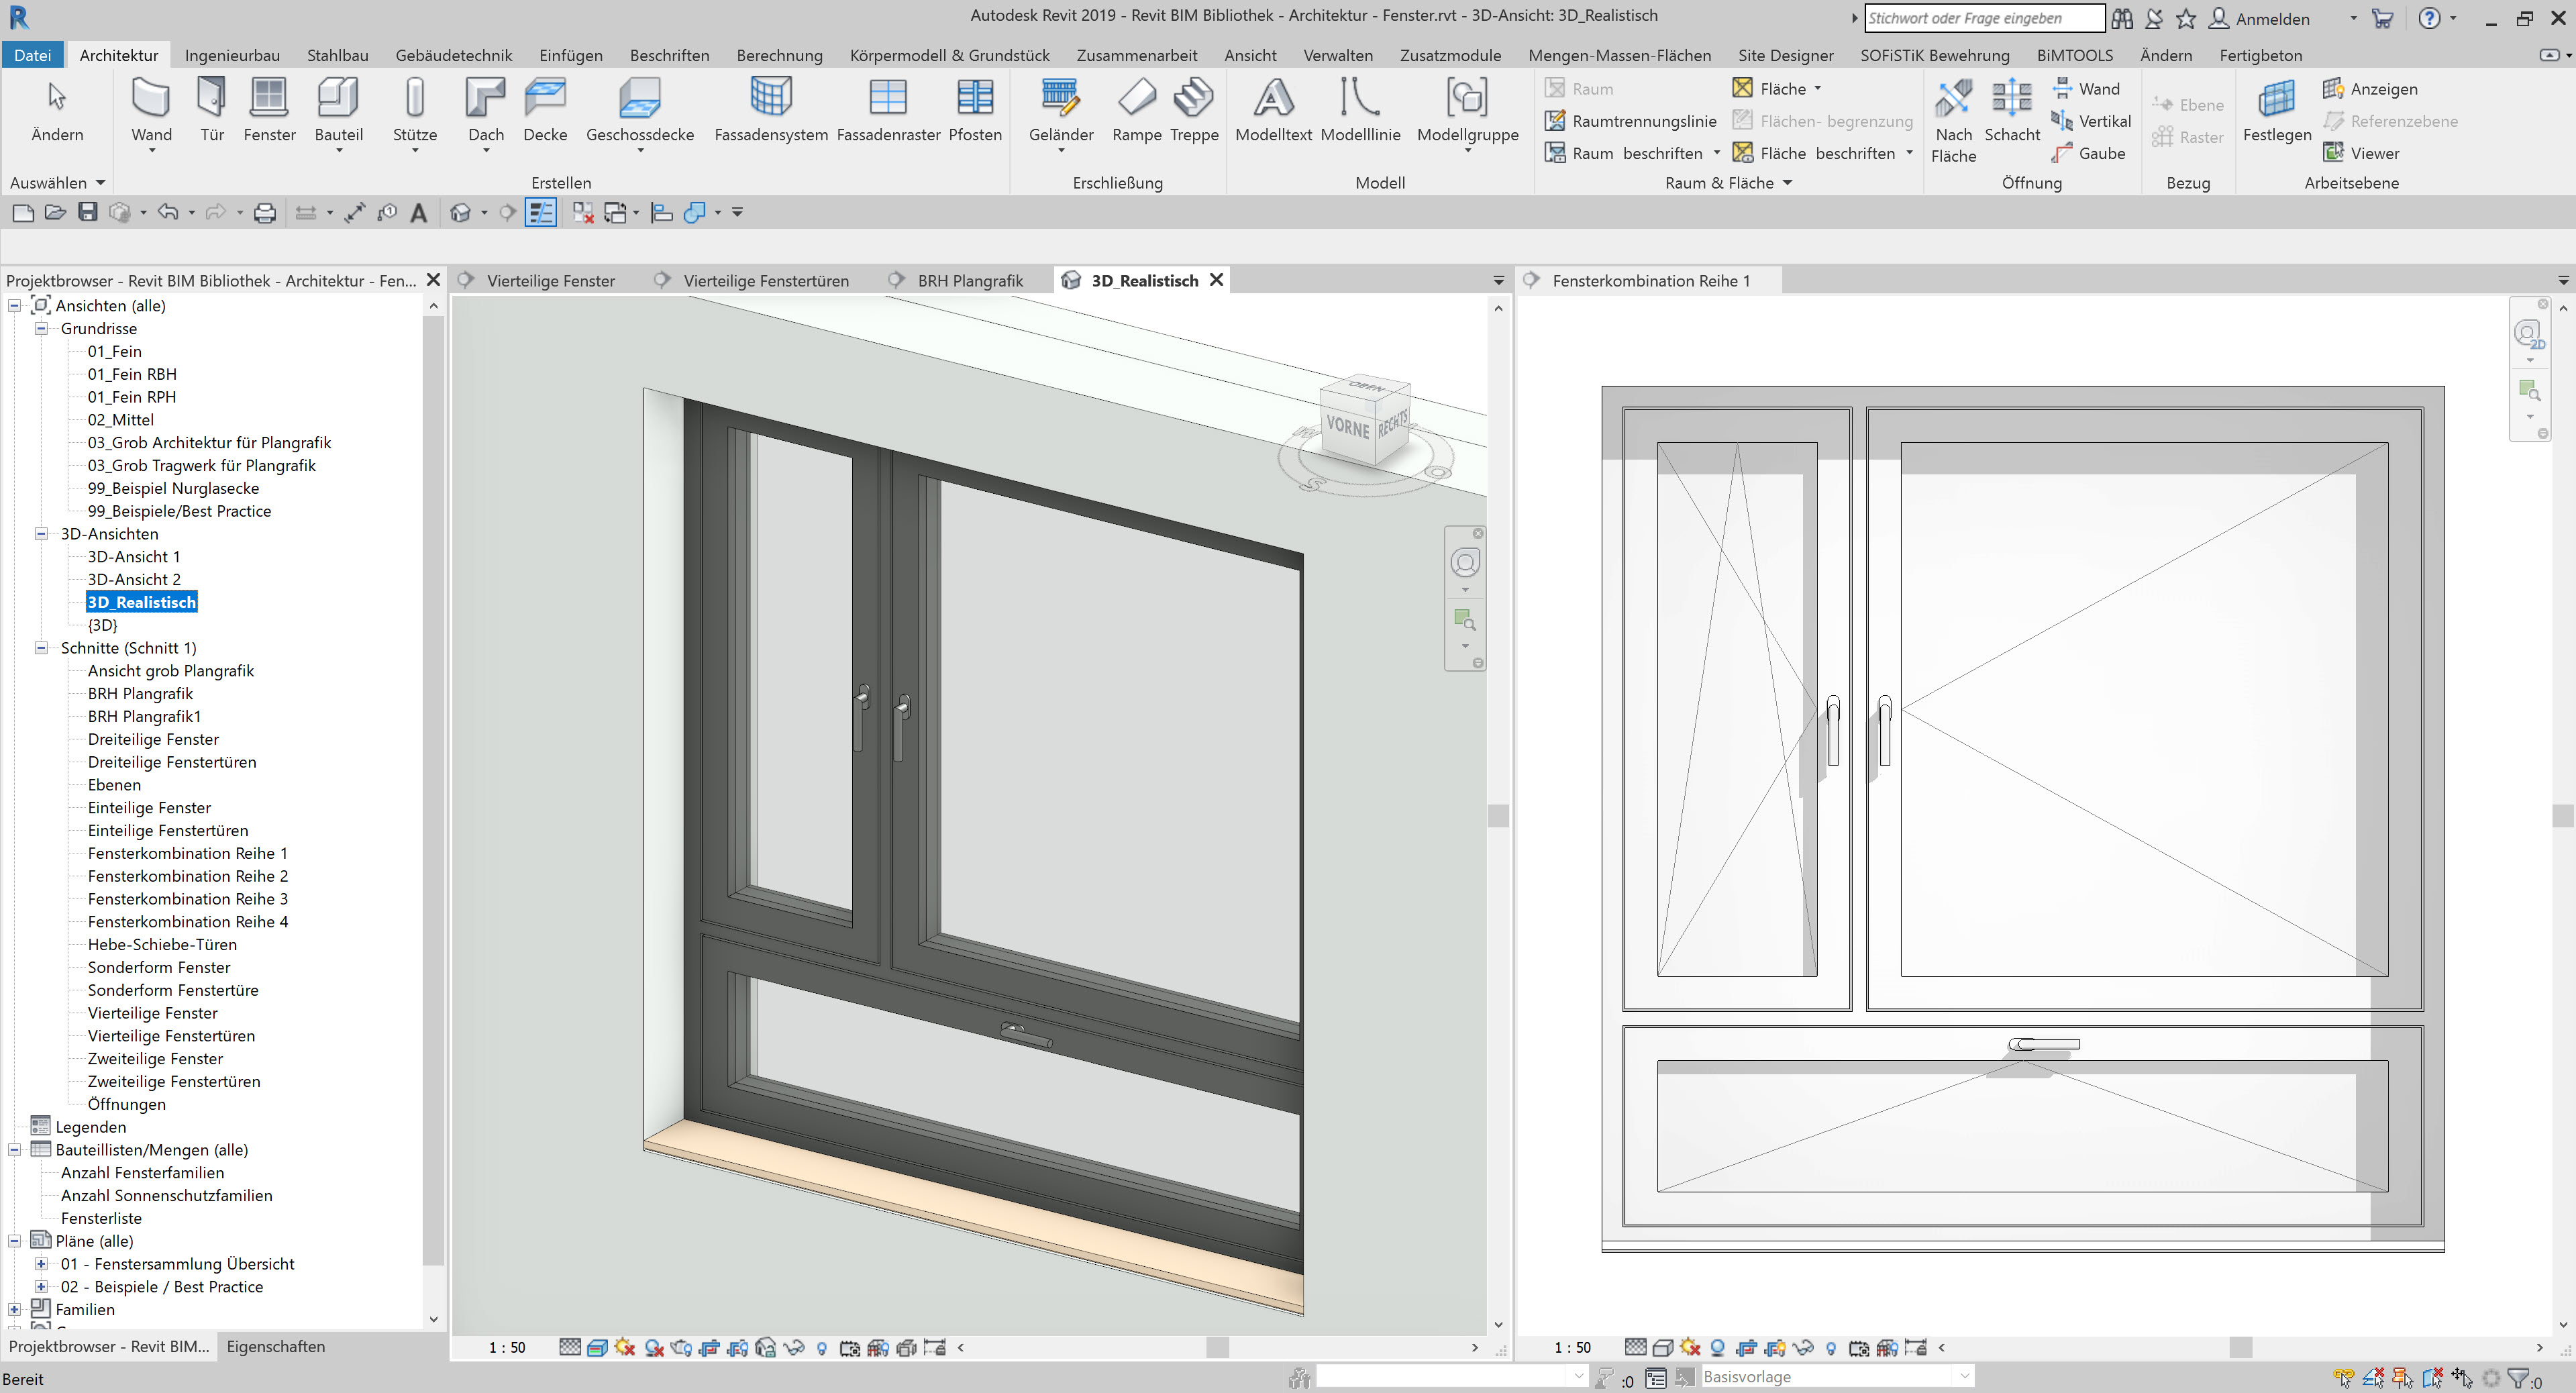Expand the Familien tree node
2576x1393 pixels.
pos(14,1309)
